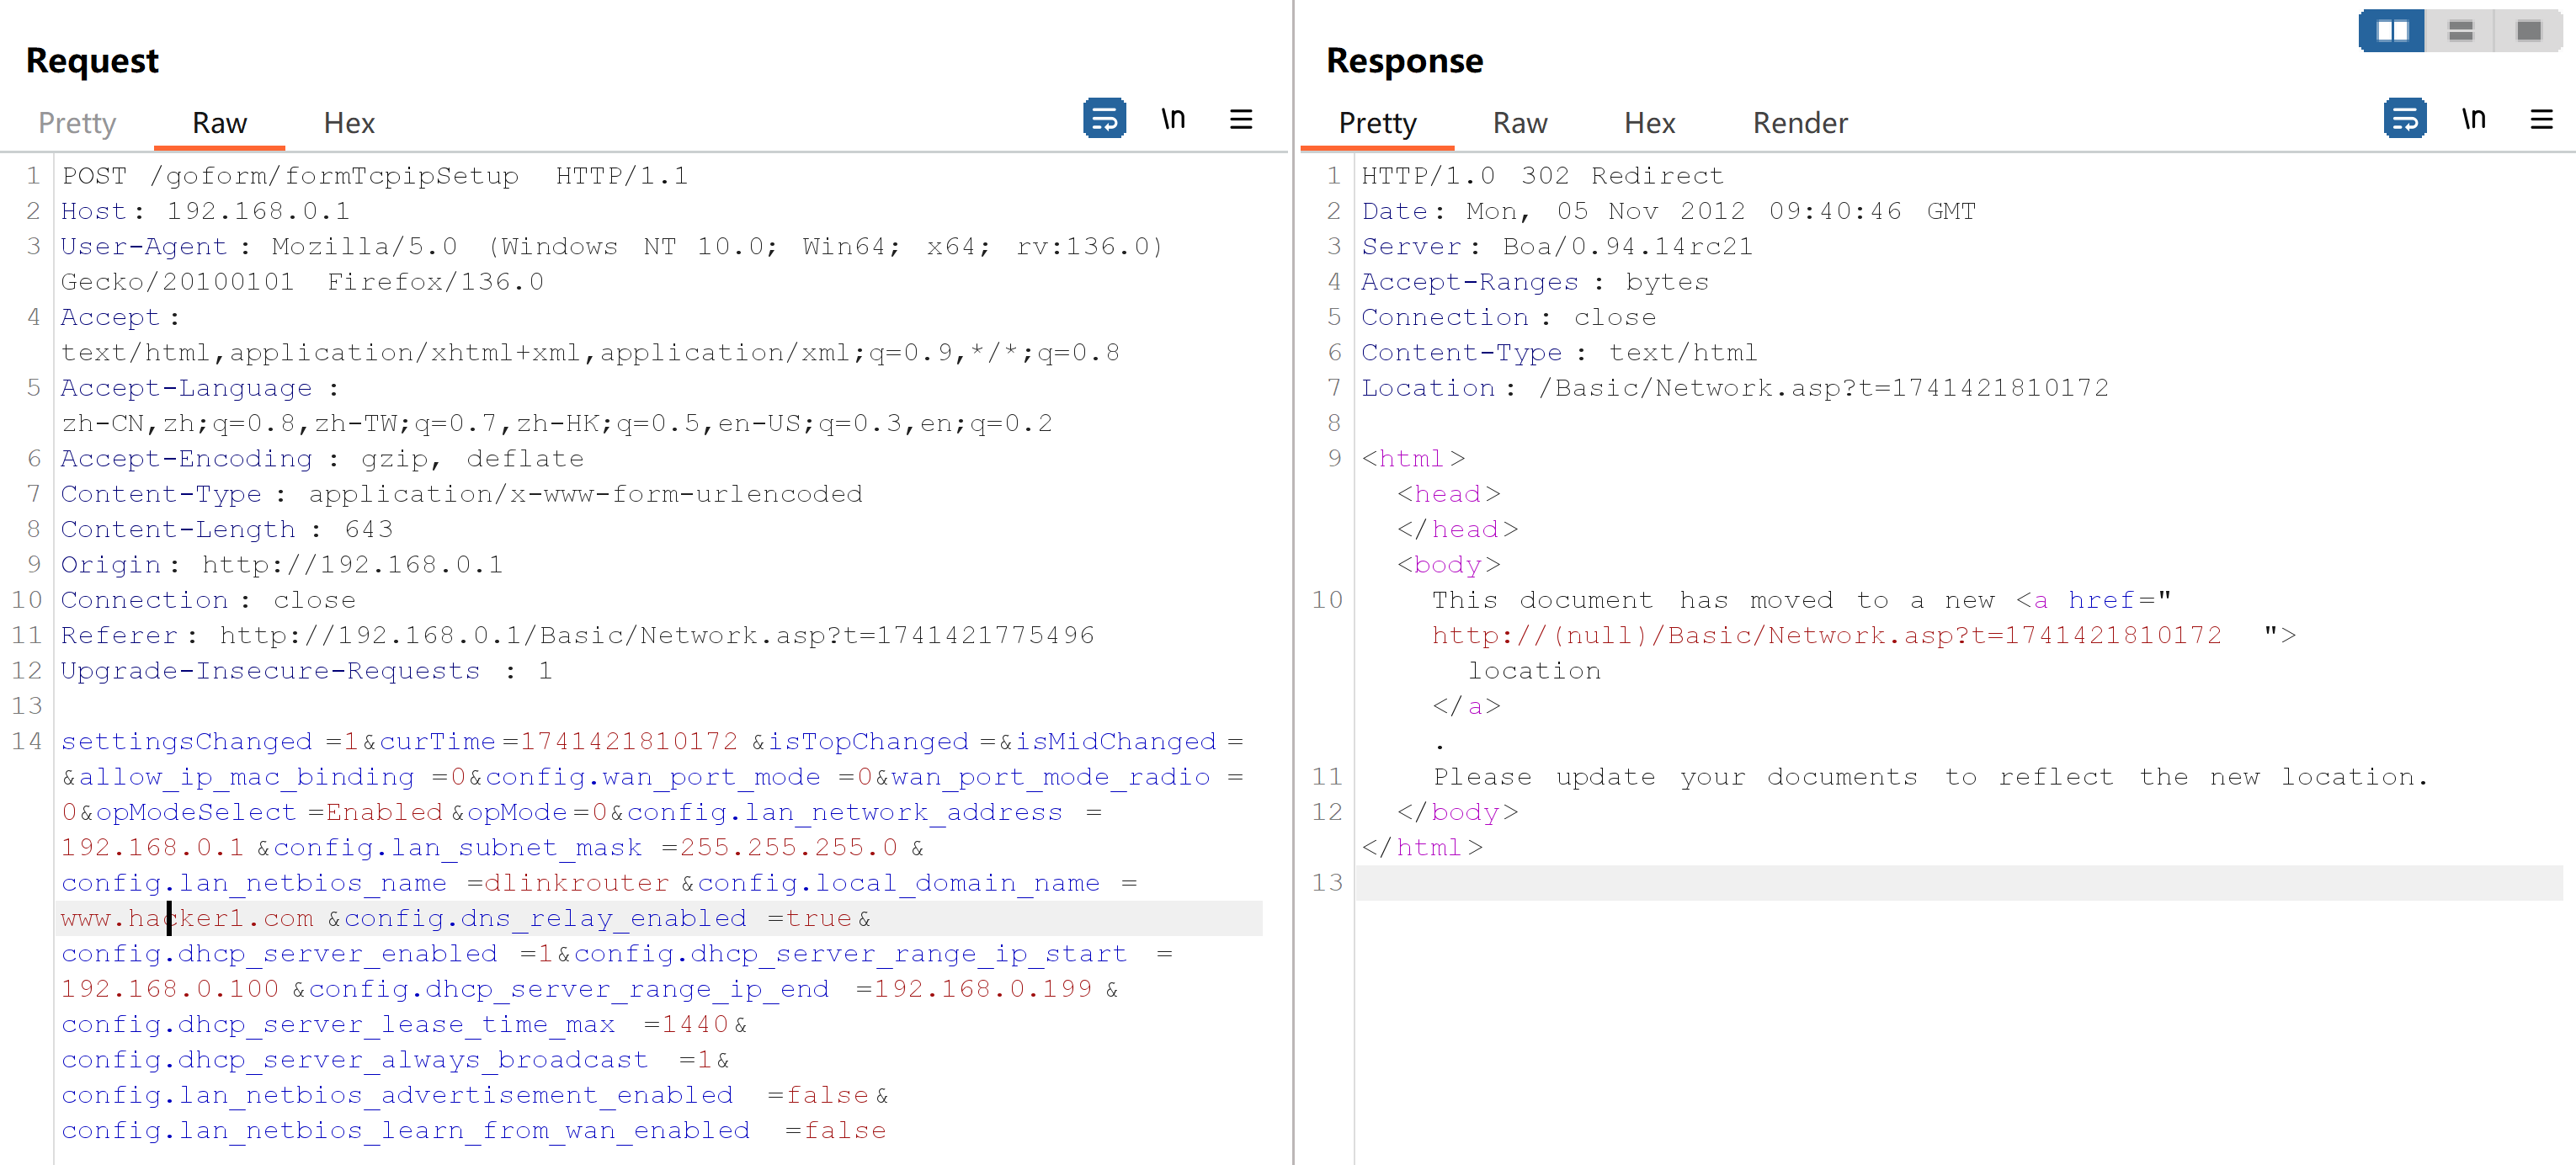
Task: Toggle non-printable characters \n in Response panel
Action: tap(2473, 119)
